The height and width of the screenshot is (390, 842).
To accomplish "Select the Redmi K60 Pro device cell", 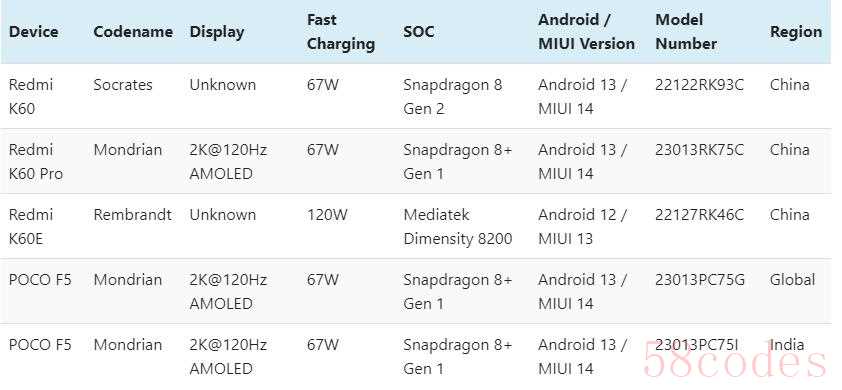I will click(x=35, y=162).
